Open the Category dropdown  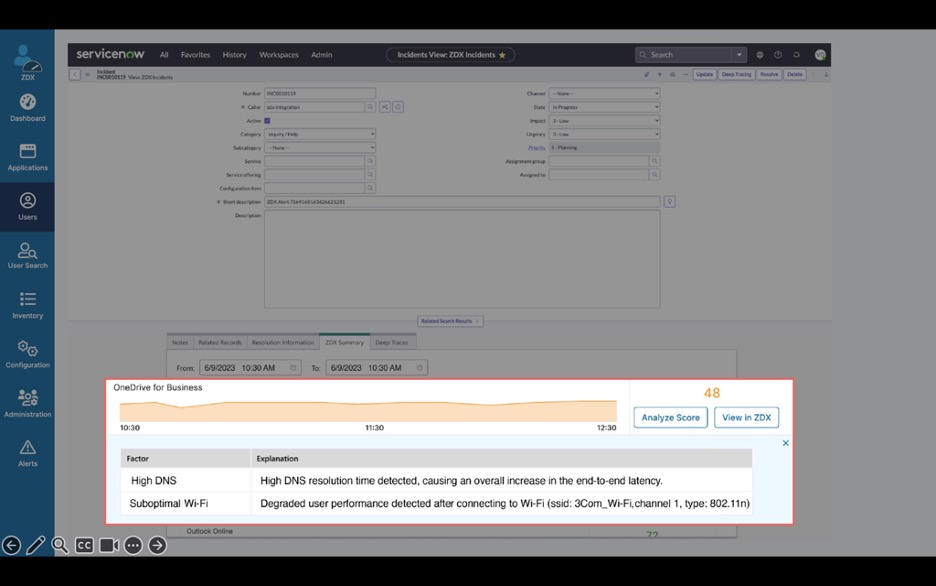[x=320, y=134]
